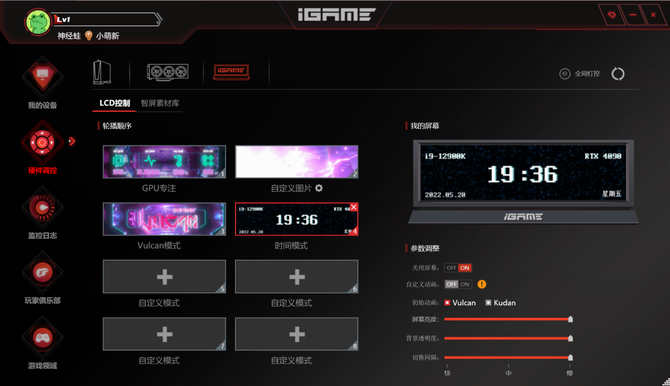Remove 时间模式 with red X
The image size is (670, 386).
click(x=353, y=207)
